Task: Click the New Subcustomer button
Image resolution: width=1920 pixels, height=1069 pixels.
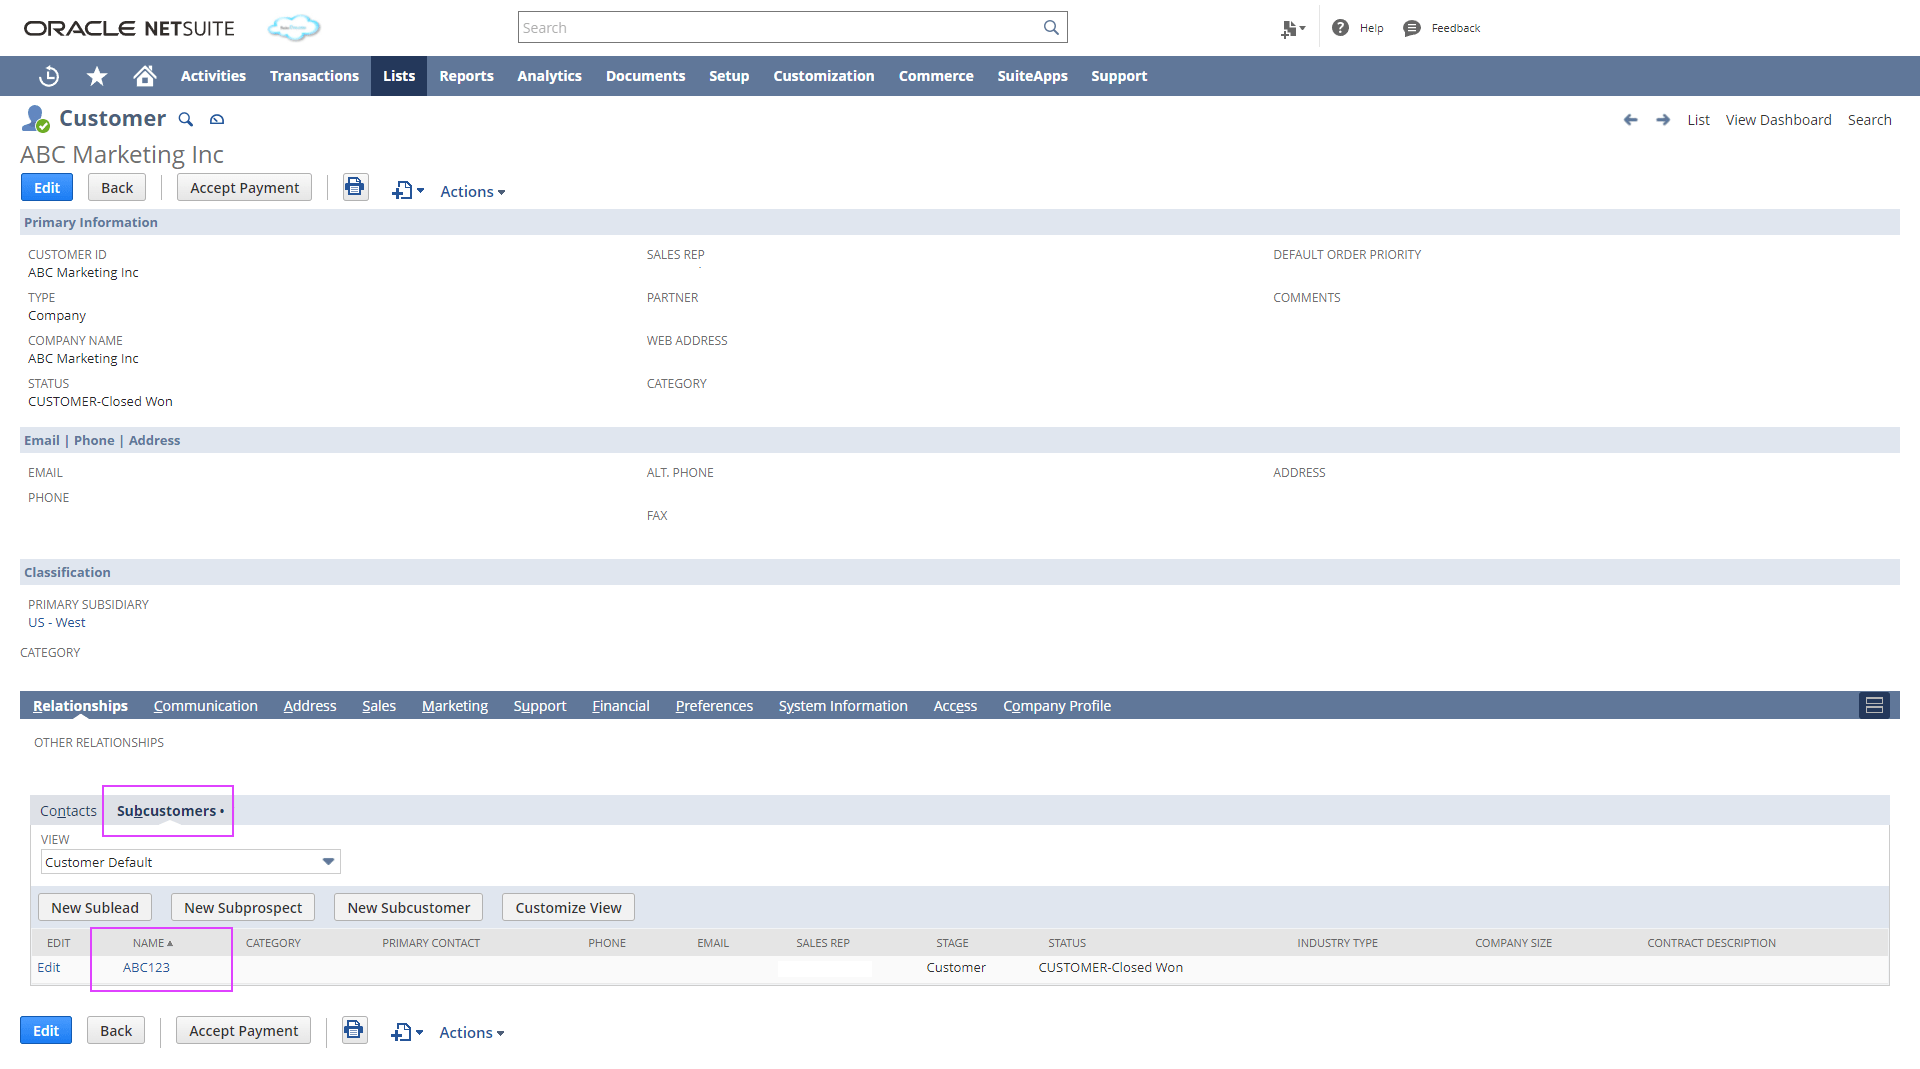Action: [408, 907]
